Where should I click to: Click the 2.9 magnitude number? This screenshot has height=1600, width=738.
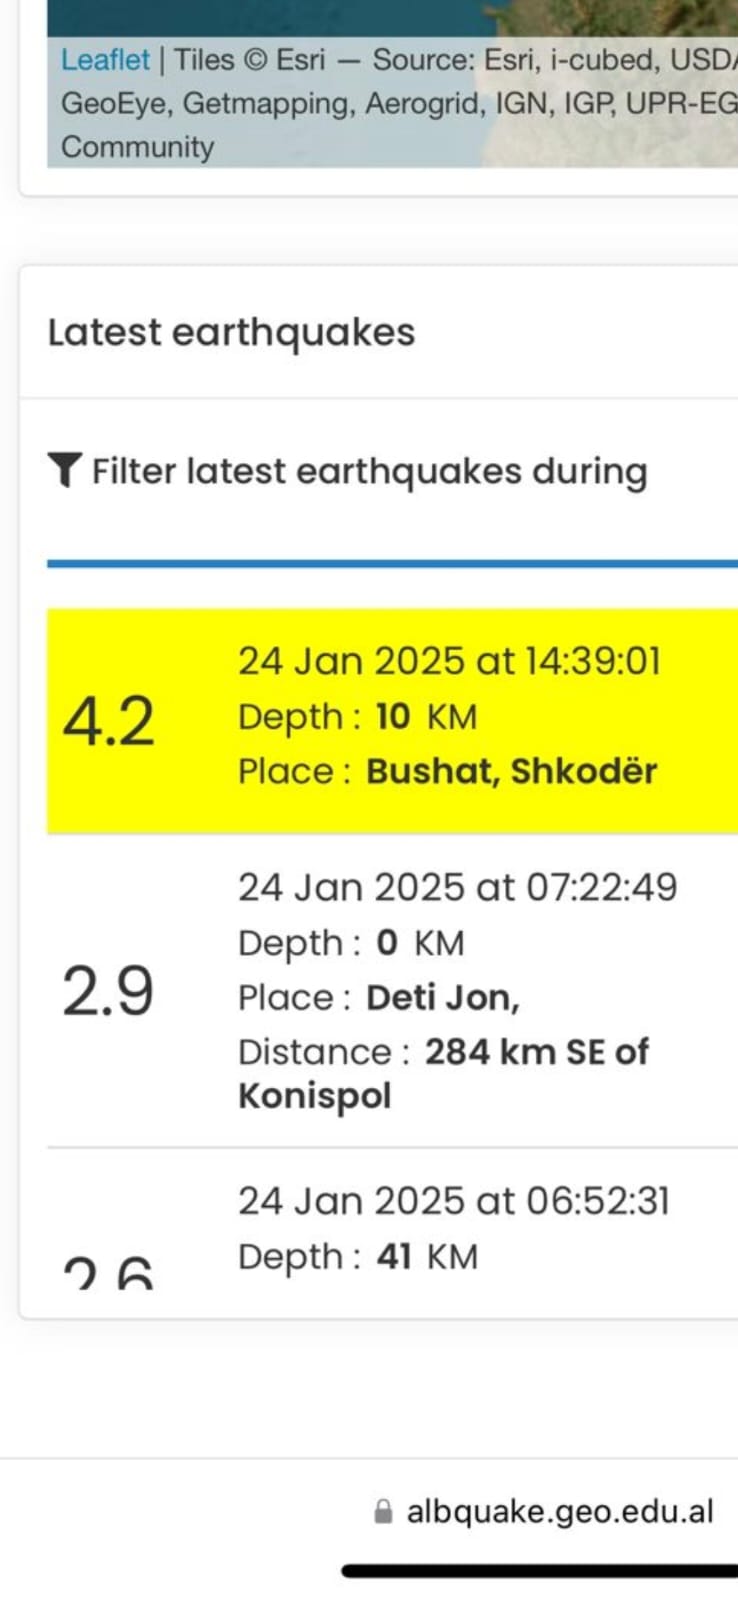pos(108,992)
